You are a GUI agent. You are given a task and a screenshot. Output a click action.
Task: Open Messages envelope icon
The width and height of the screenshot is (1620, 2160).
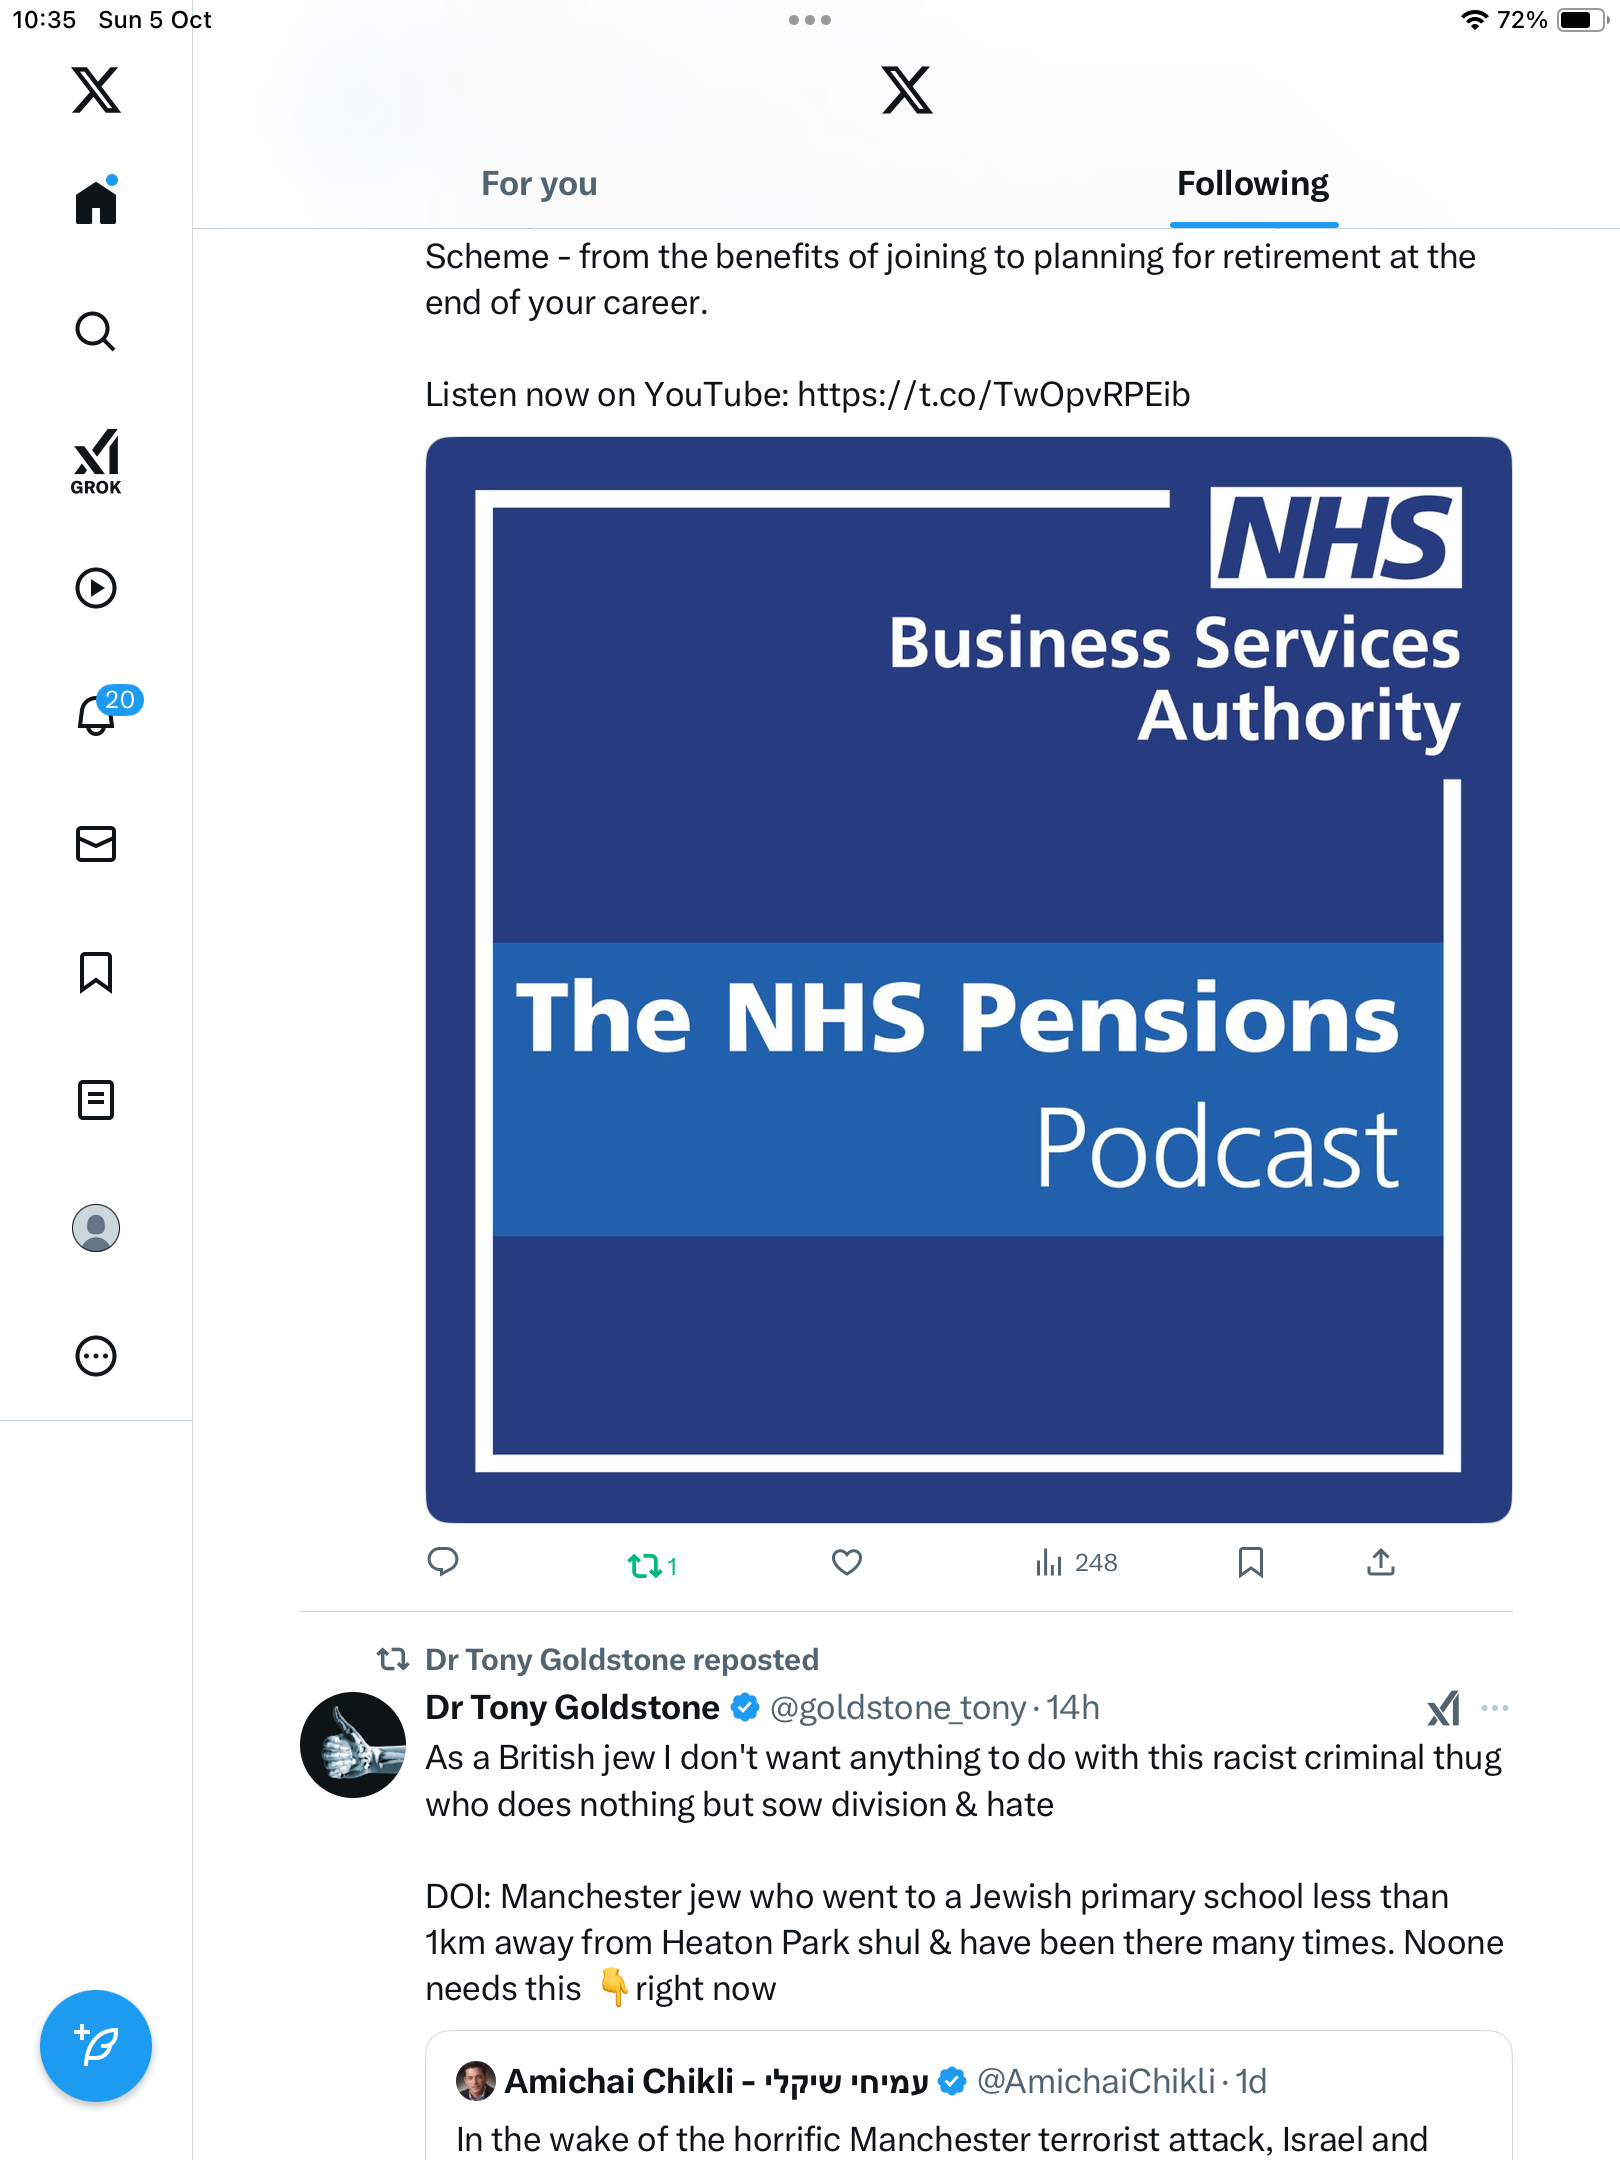coord(96,844)
